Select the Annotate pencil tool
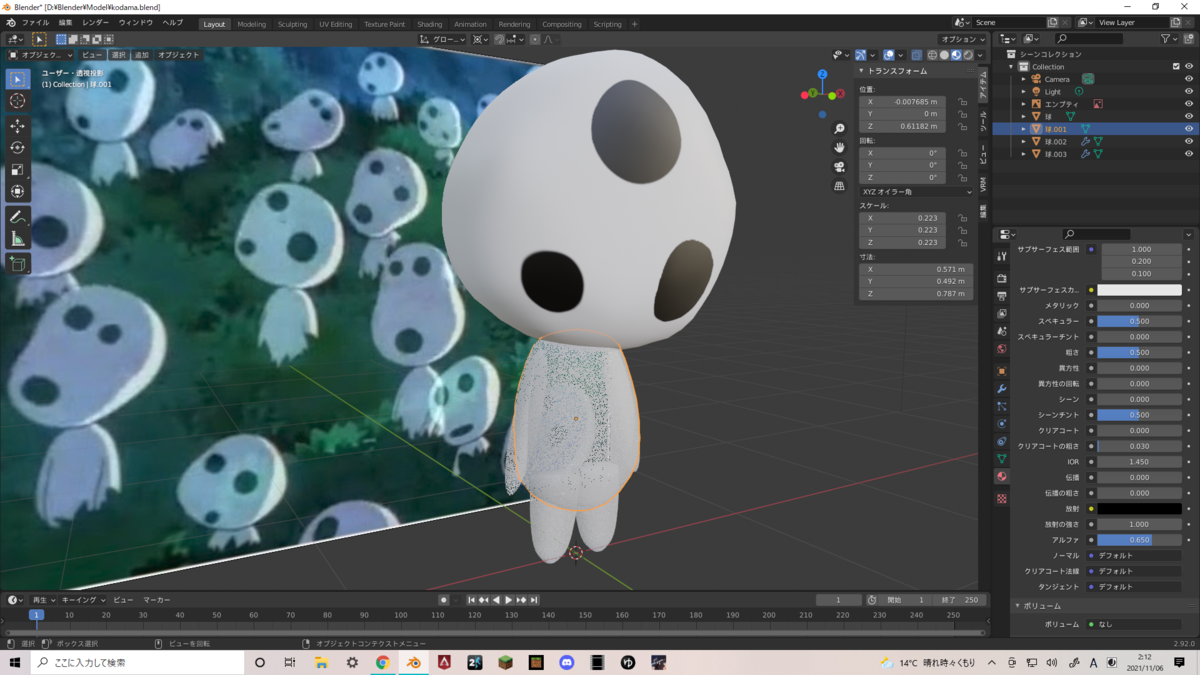1200x675 pixels. coord(17,217)
